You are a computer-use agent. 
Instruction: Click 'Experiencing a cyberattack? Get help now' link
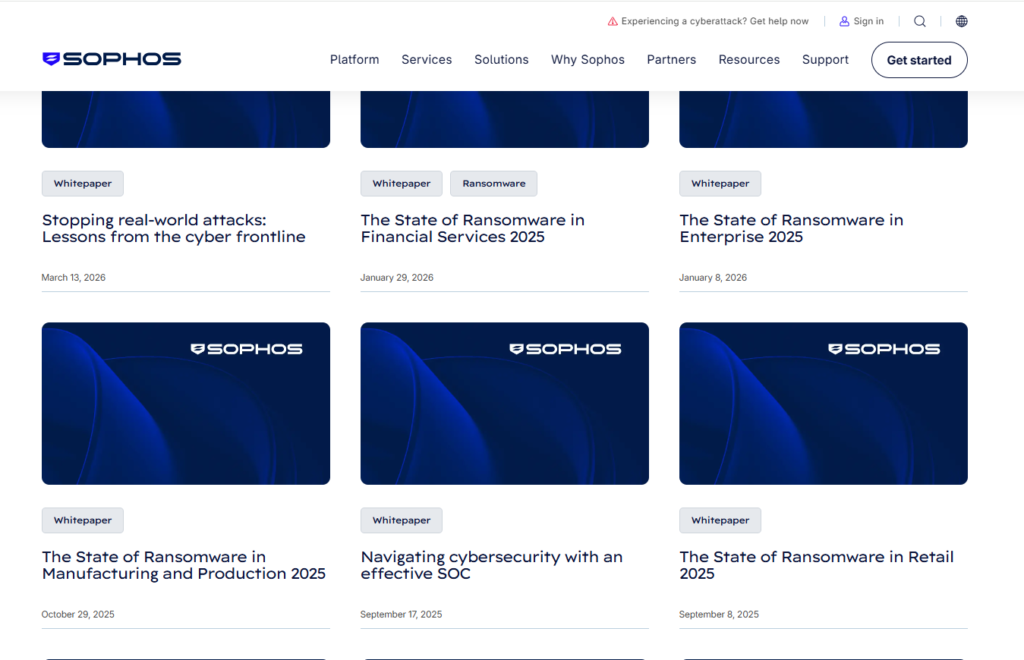[714, 21]
